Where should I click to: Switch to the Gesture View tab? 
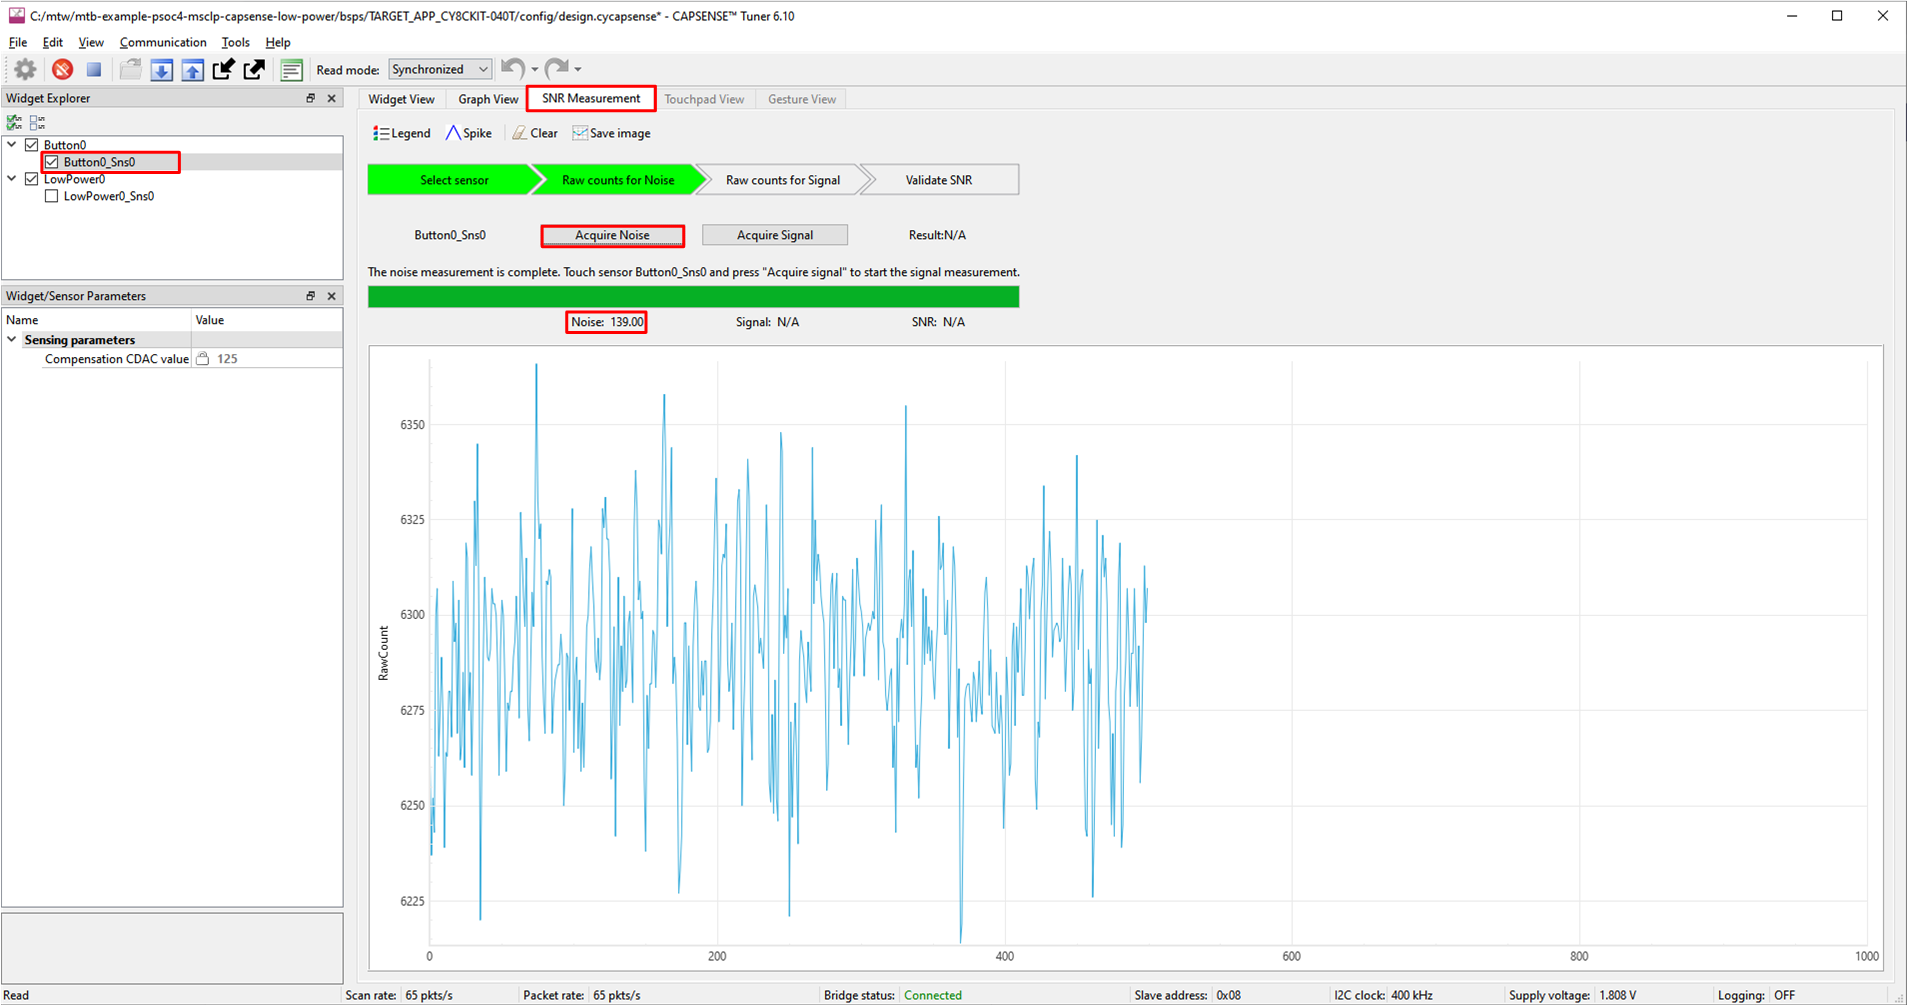click(x=802, y=99)
